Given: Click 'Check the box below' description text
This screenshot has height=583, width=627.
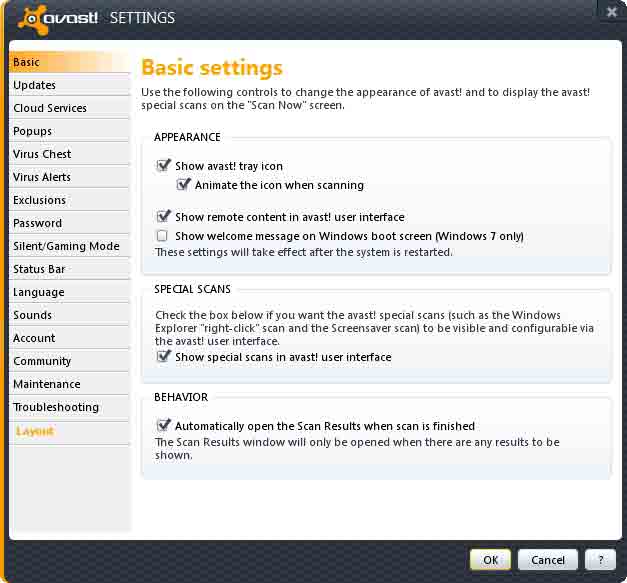Looking at the screenshot, I should 374,328.
